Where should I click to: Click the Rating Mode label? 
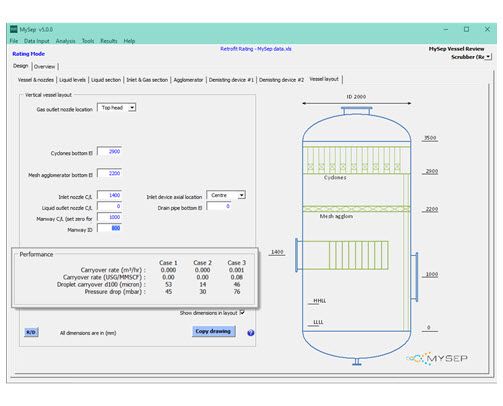coord(29,54)
